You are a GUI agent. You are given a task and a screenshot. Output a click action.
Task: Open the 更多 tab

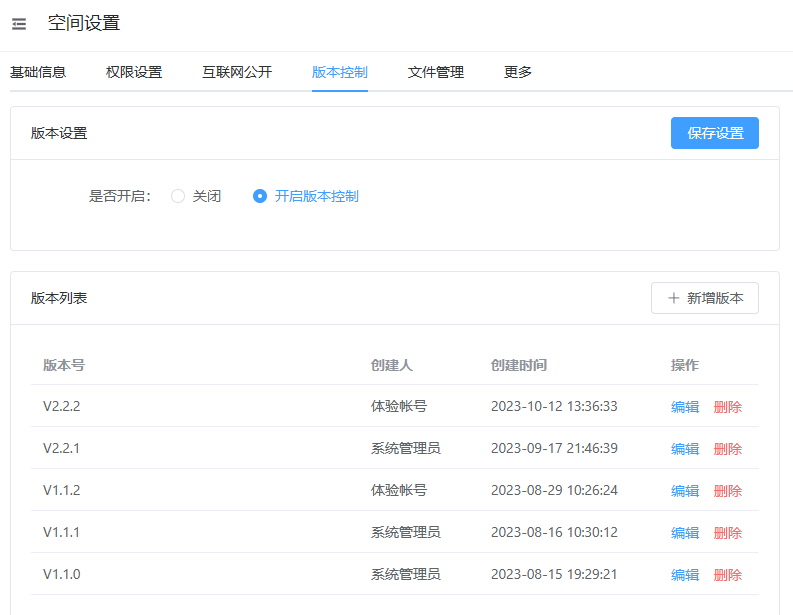[518, 72]
